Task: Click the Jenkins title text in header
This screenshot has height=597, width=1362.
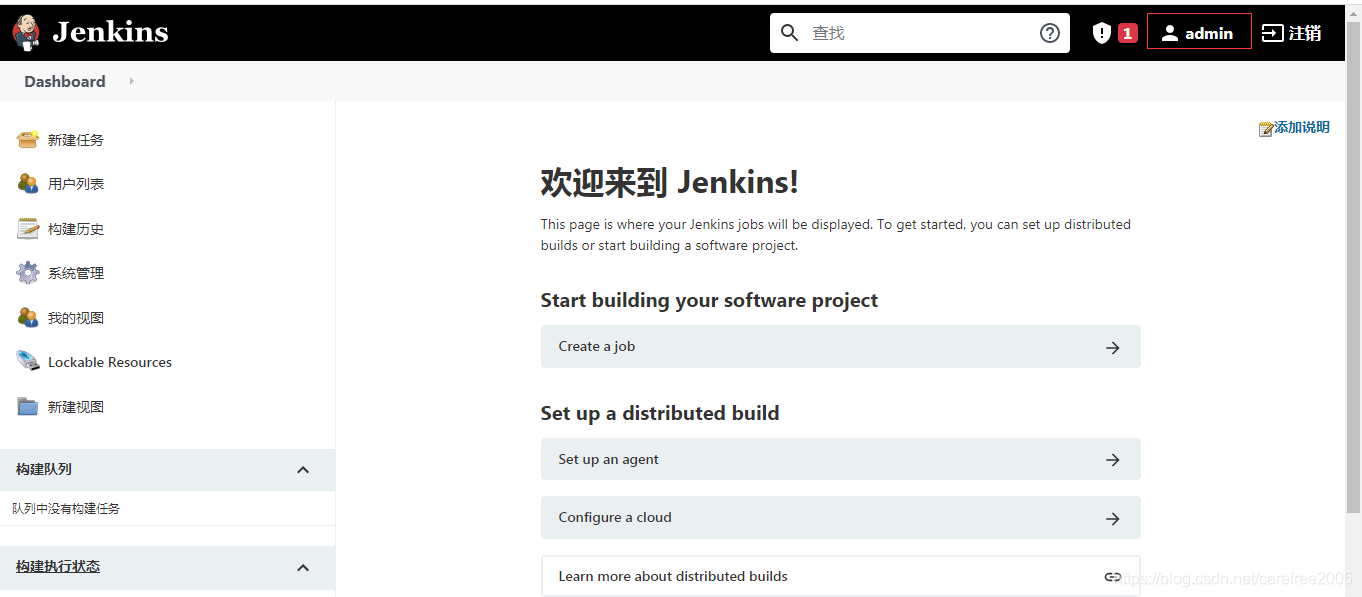Action: [x=110, y=33]
